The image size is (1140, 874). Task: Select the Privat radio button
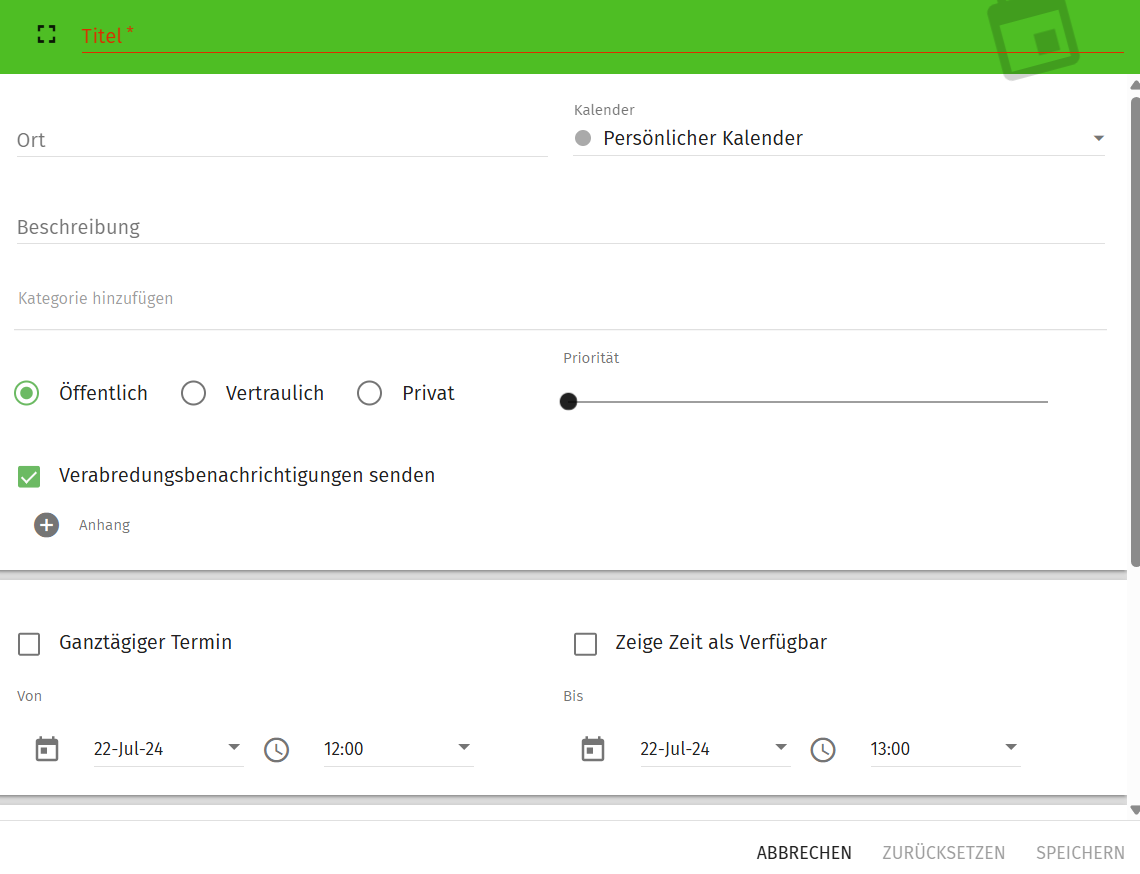(x=369, y=393)
